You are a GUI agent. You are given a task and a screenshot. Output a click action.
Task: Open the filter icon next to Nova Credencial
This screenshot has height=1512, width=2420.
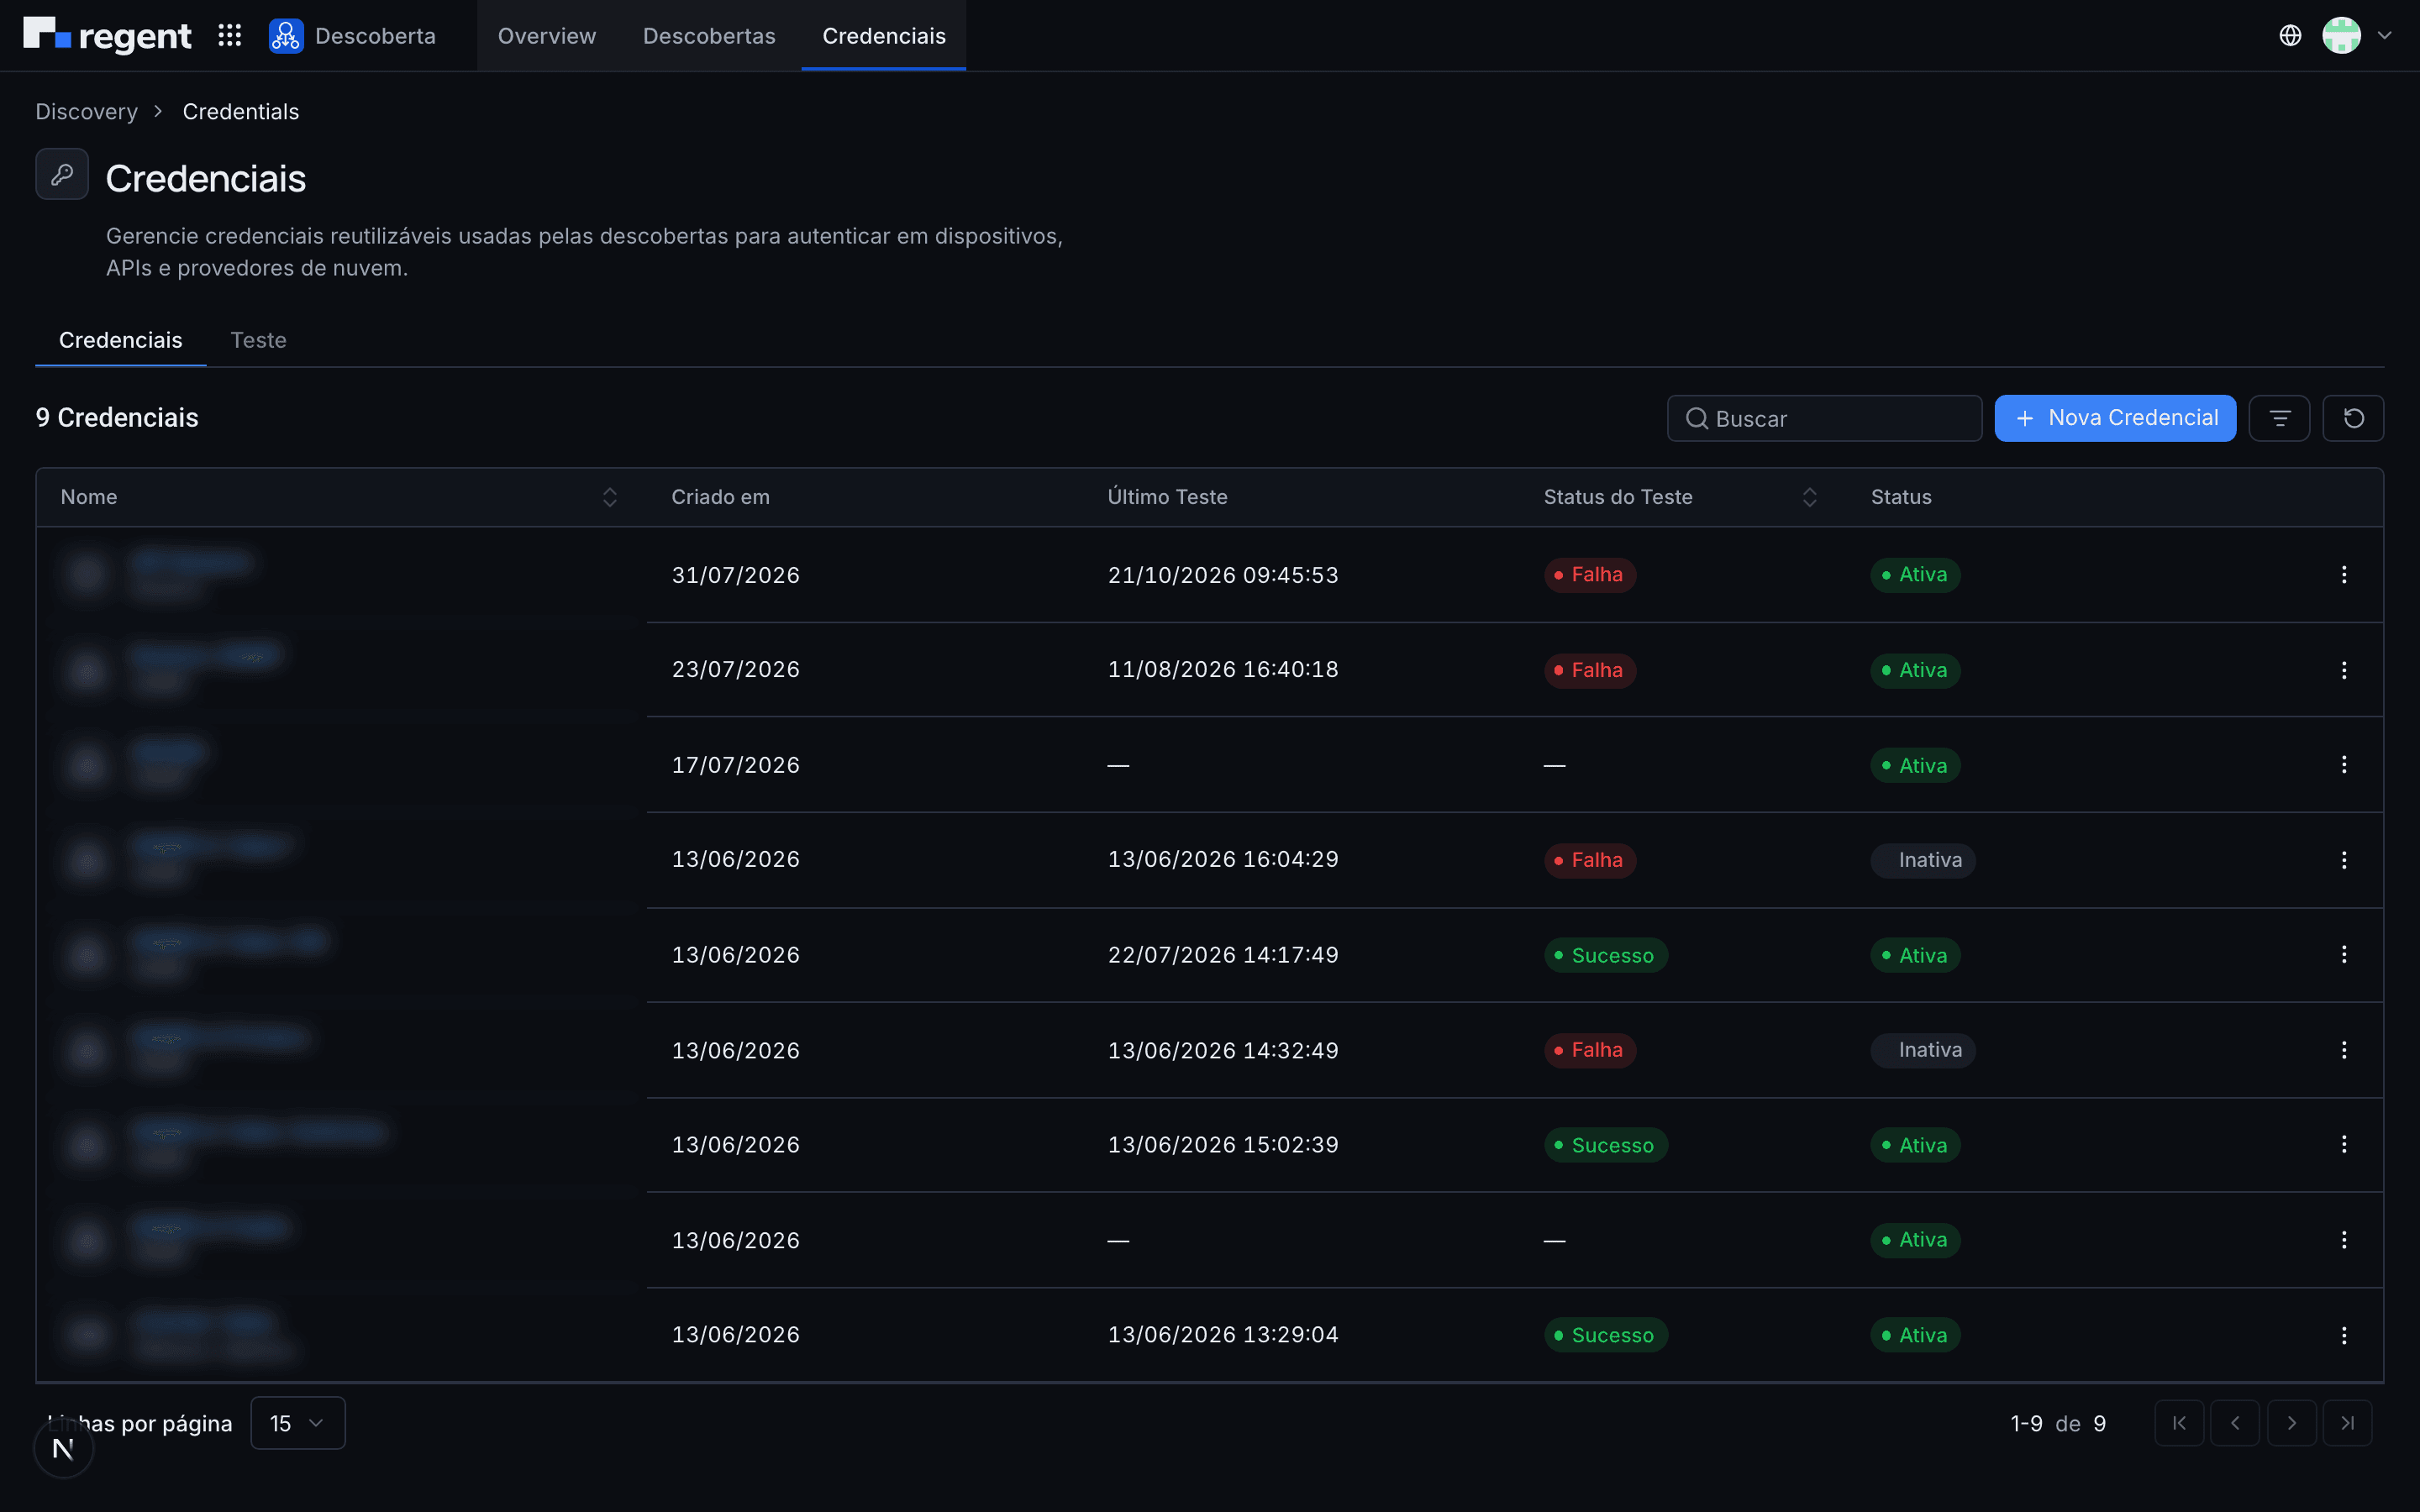[x=2279, y=418]
